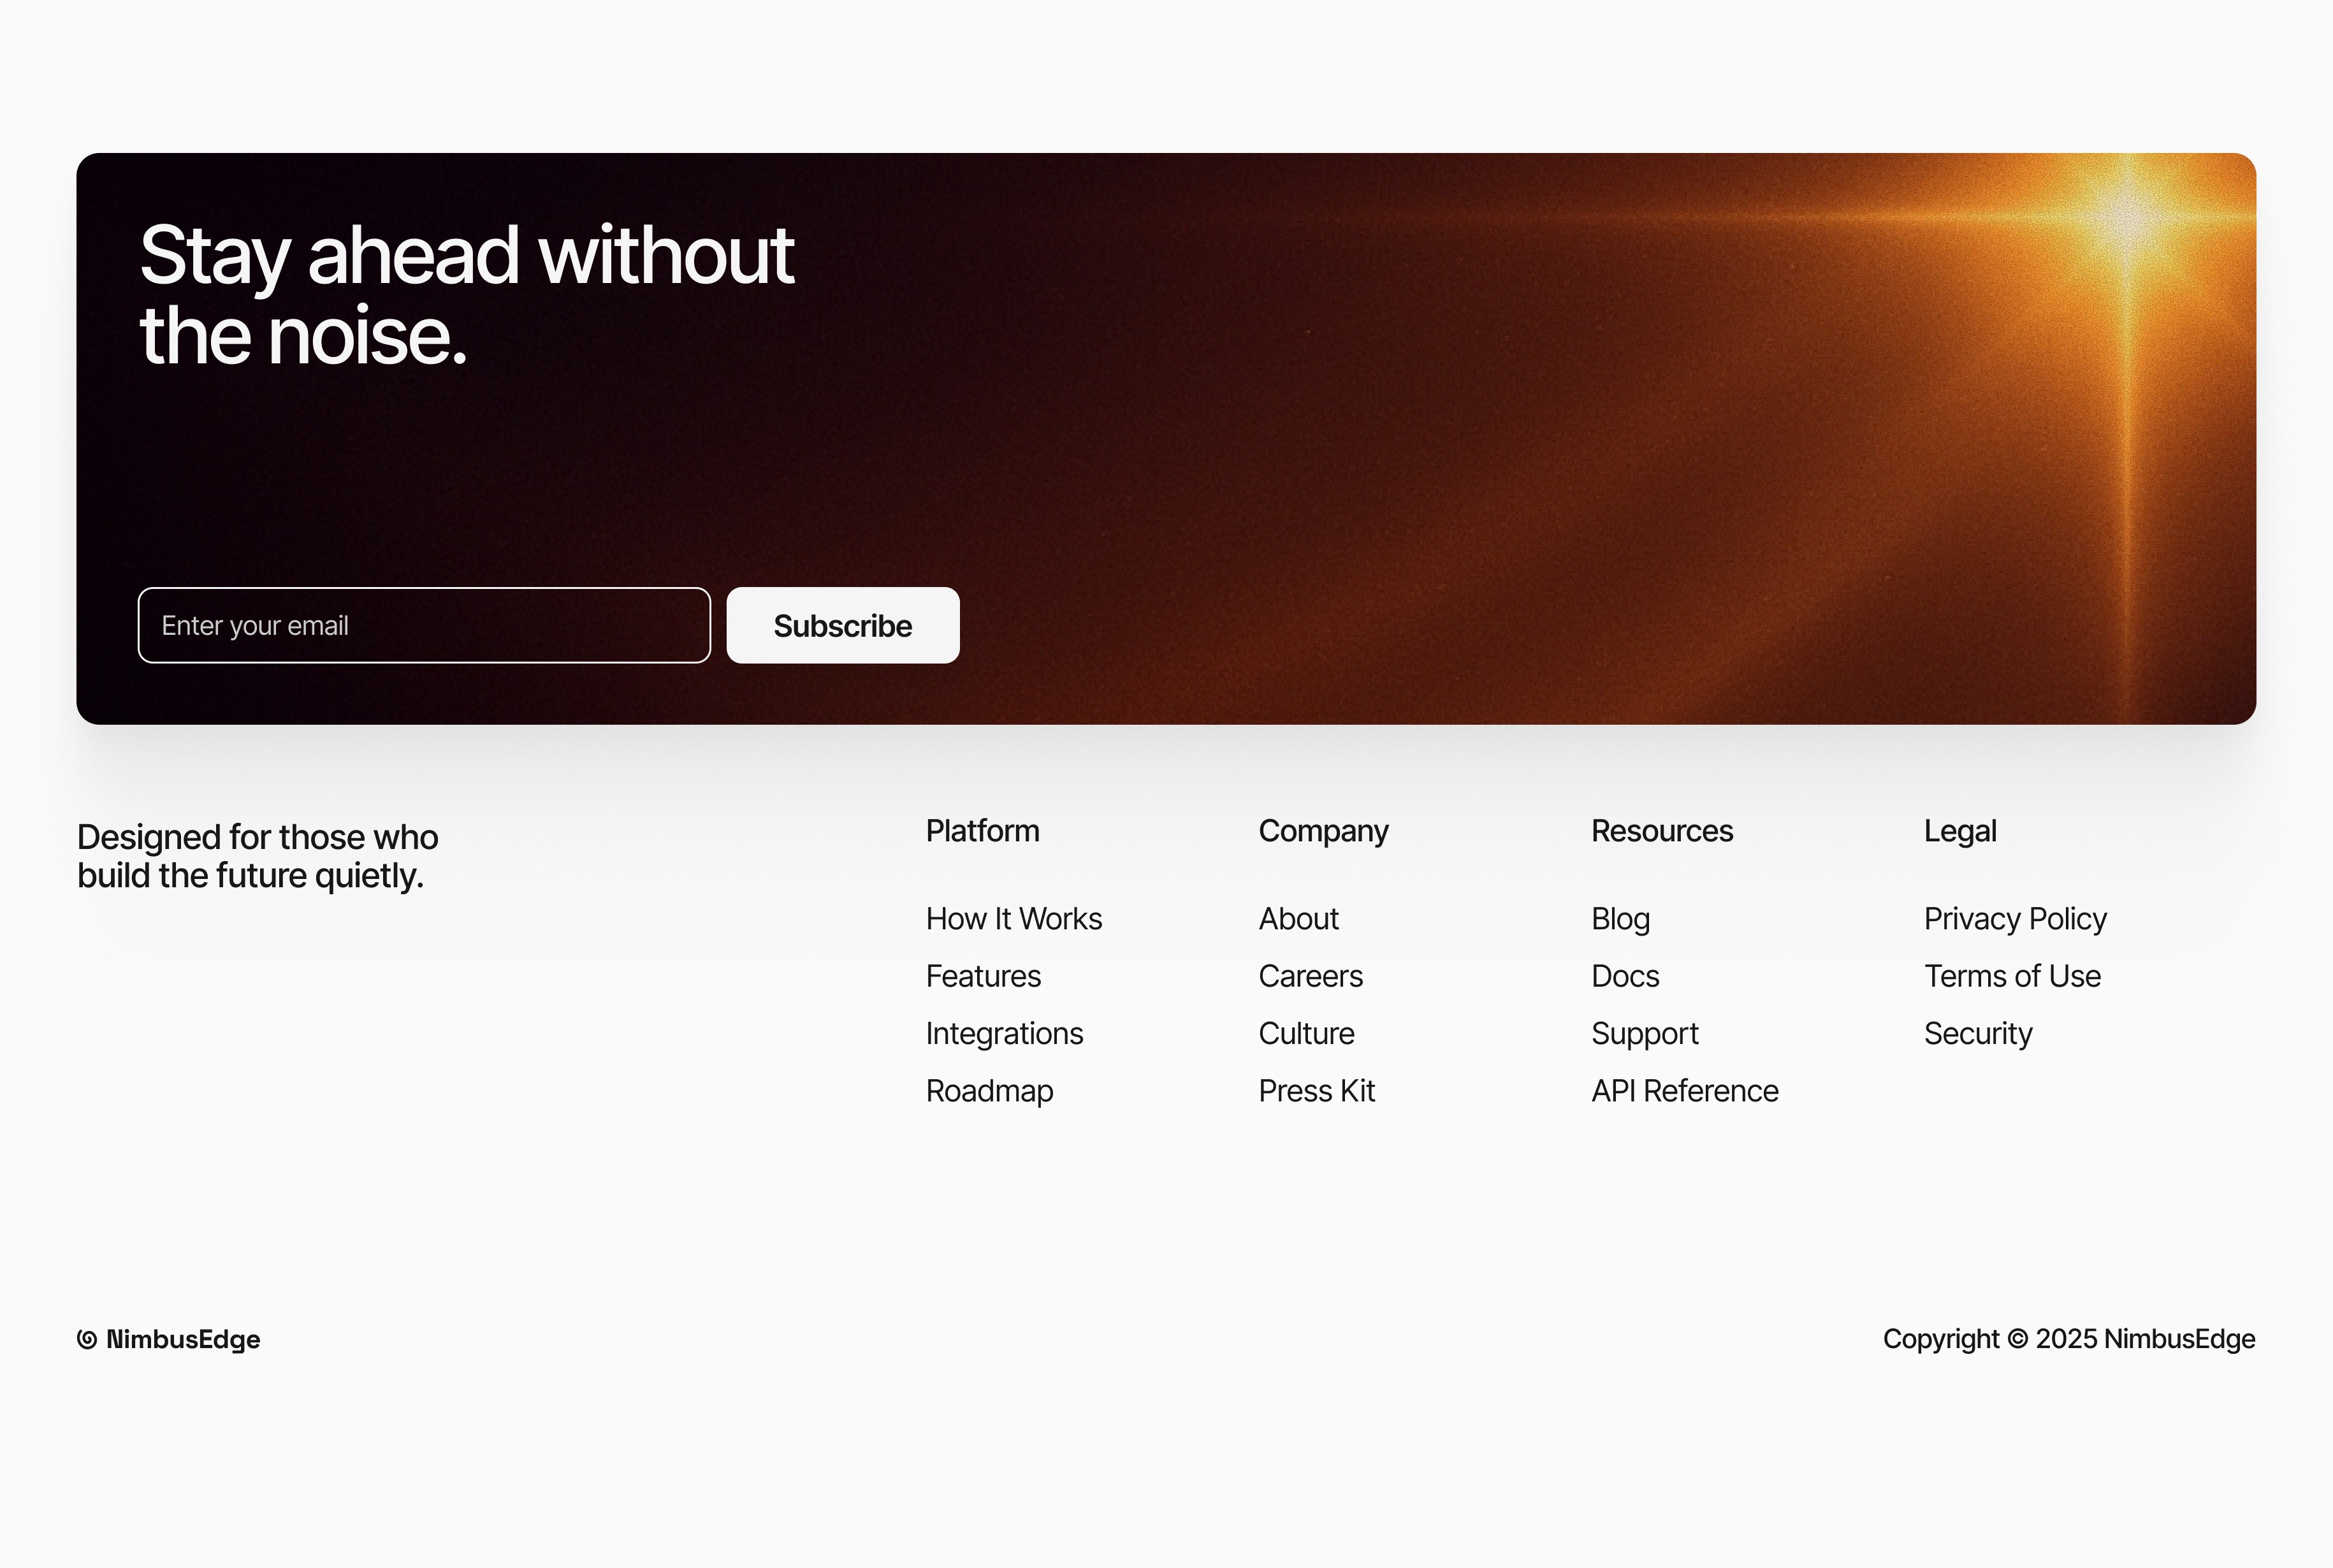Click the Subscribe button
This screenshot has width=2333, height=1568.
coord(842,626)
